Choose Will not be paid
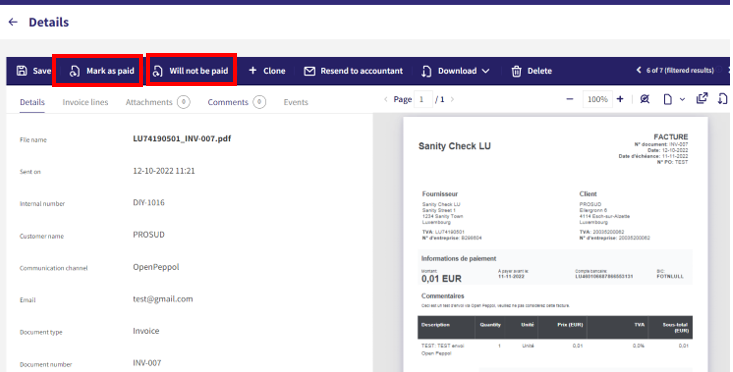Screen dimensions: 733x372 click(191, 71)
